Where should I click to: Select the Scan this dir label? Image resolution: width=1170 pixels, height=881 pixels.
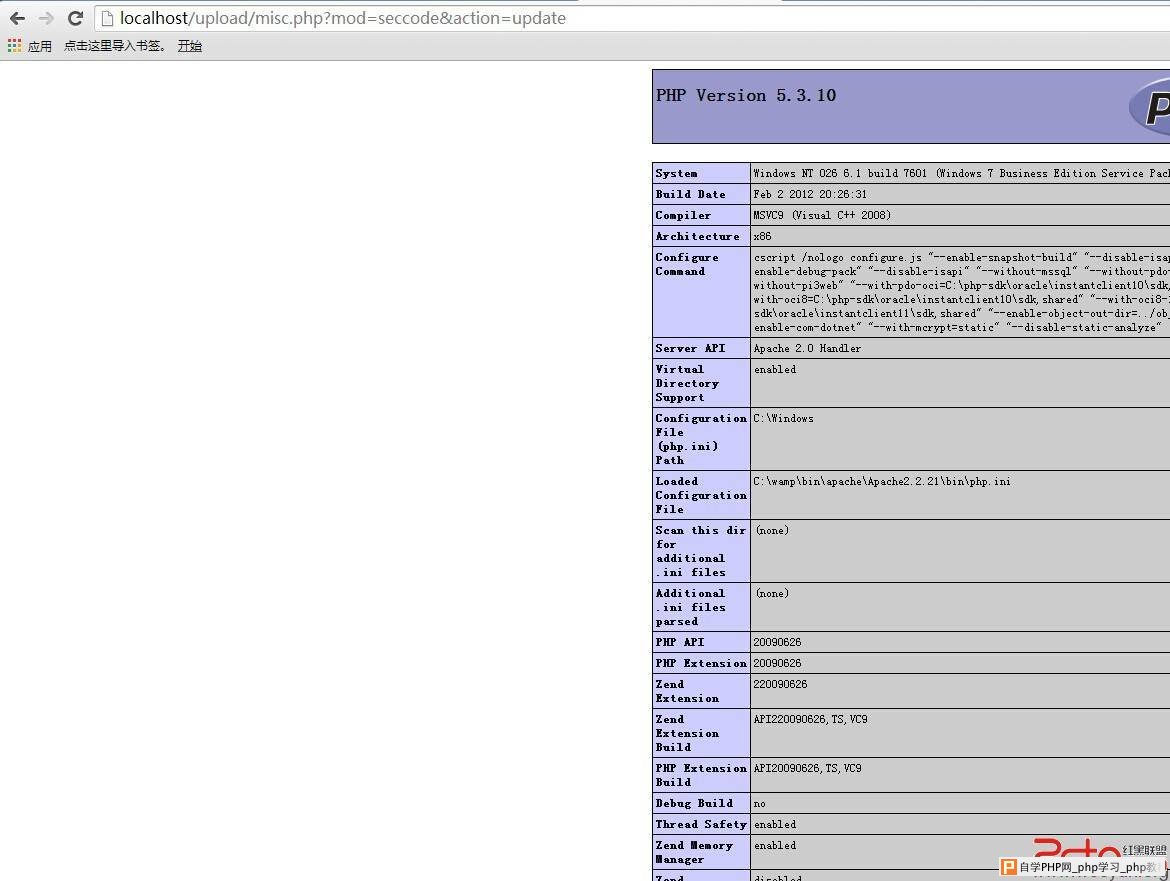coord(701,551)
